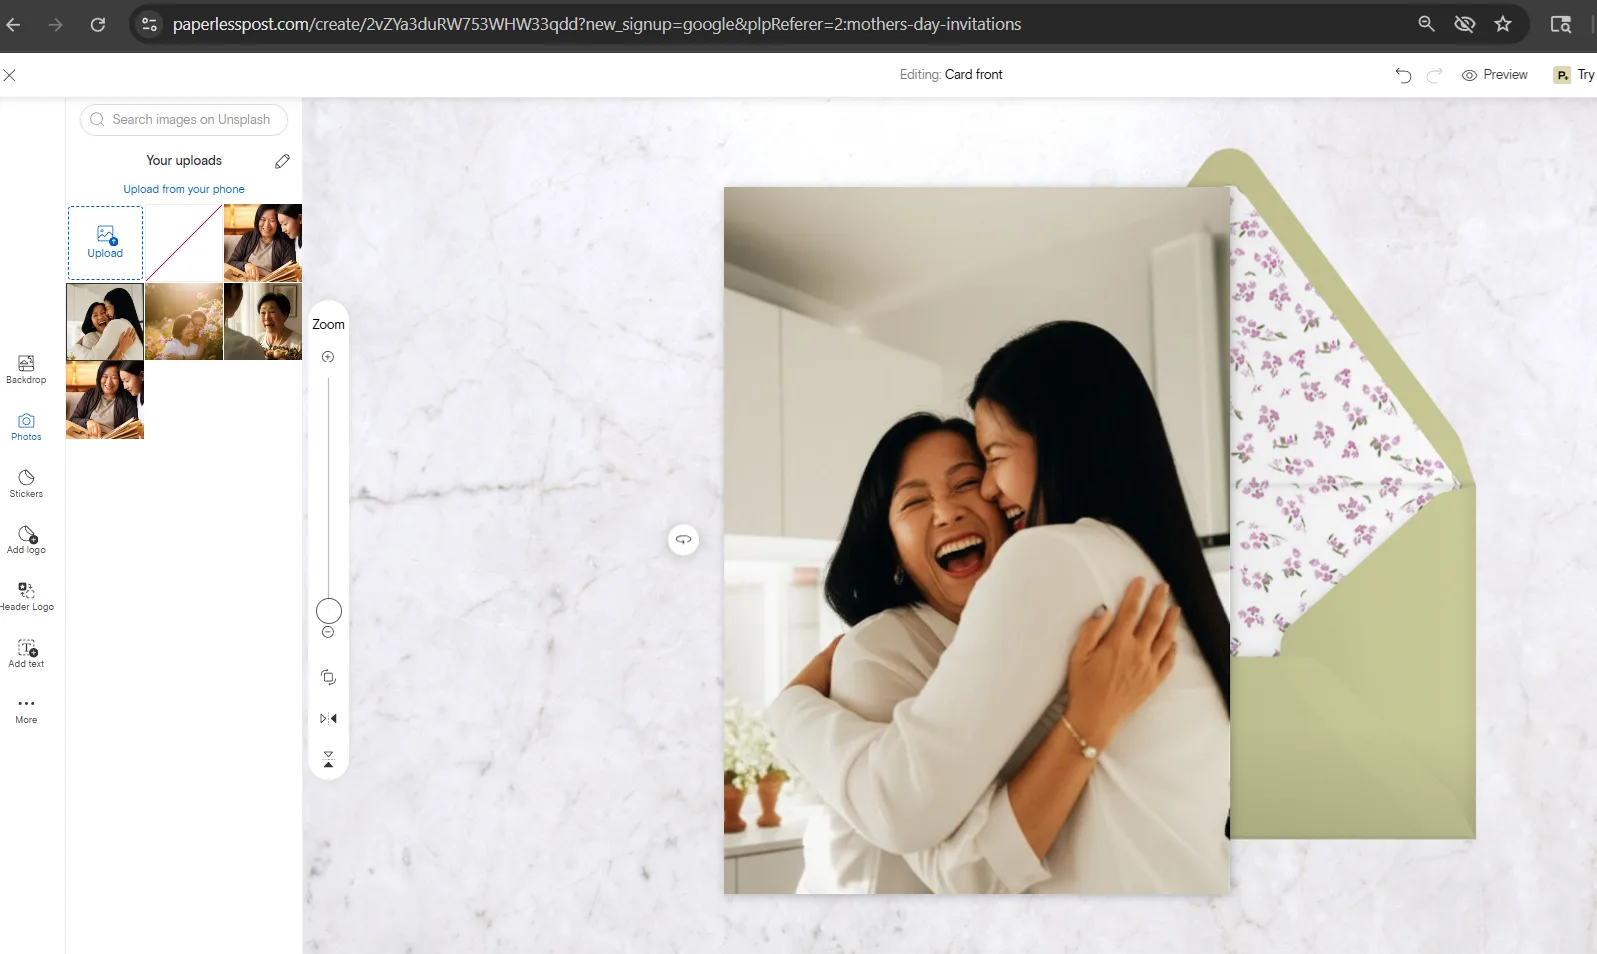Click Add text in sidebar
This screenshot has width=1597, height=954.
(26, 654)
